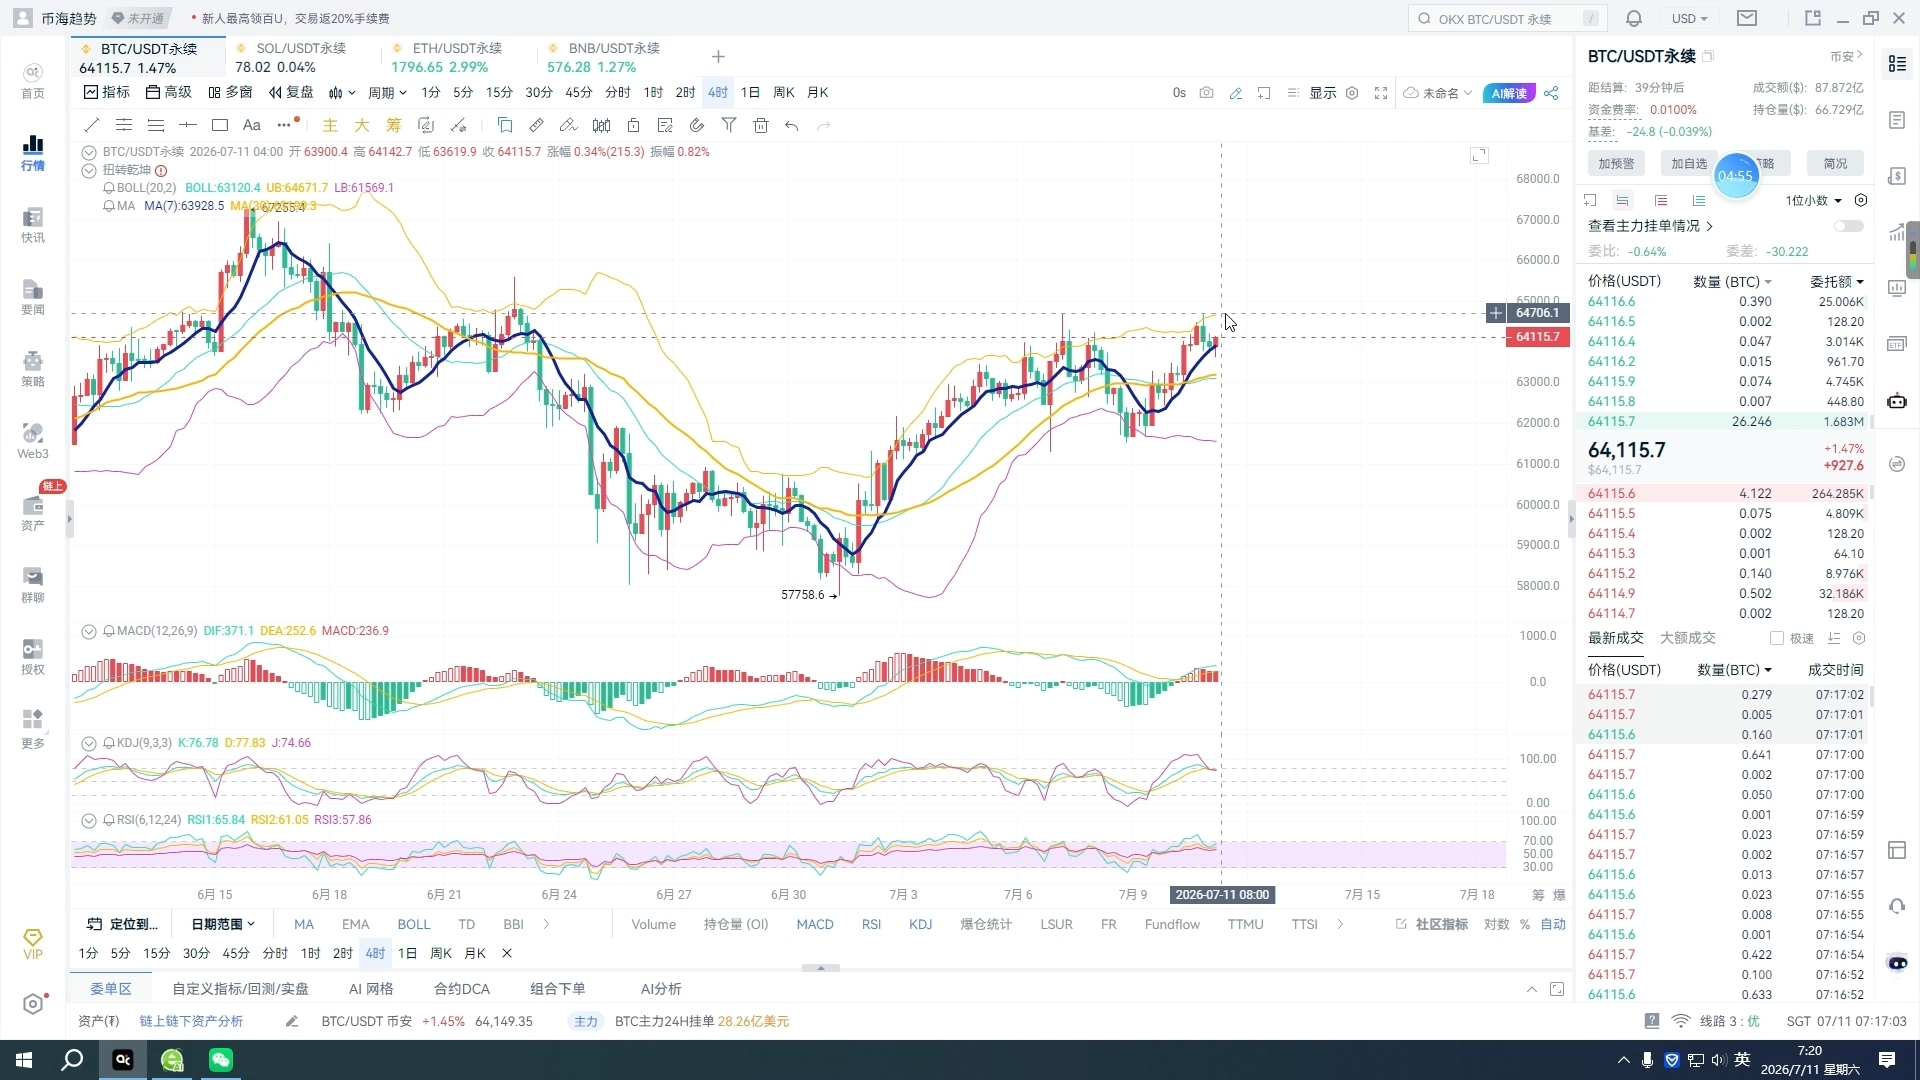Switch to the SOL/USDT永续 tab
Viewport: 1920px width, 1080px height.
pyautogui.click(x=303, y=58)
